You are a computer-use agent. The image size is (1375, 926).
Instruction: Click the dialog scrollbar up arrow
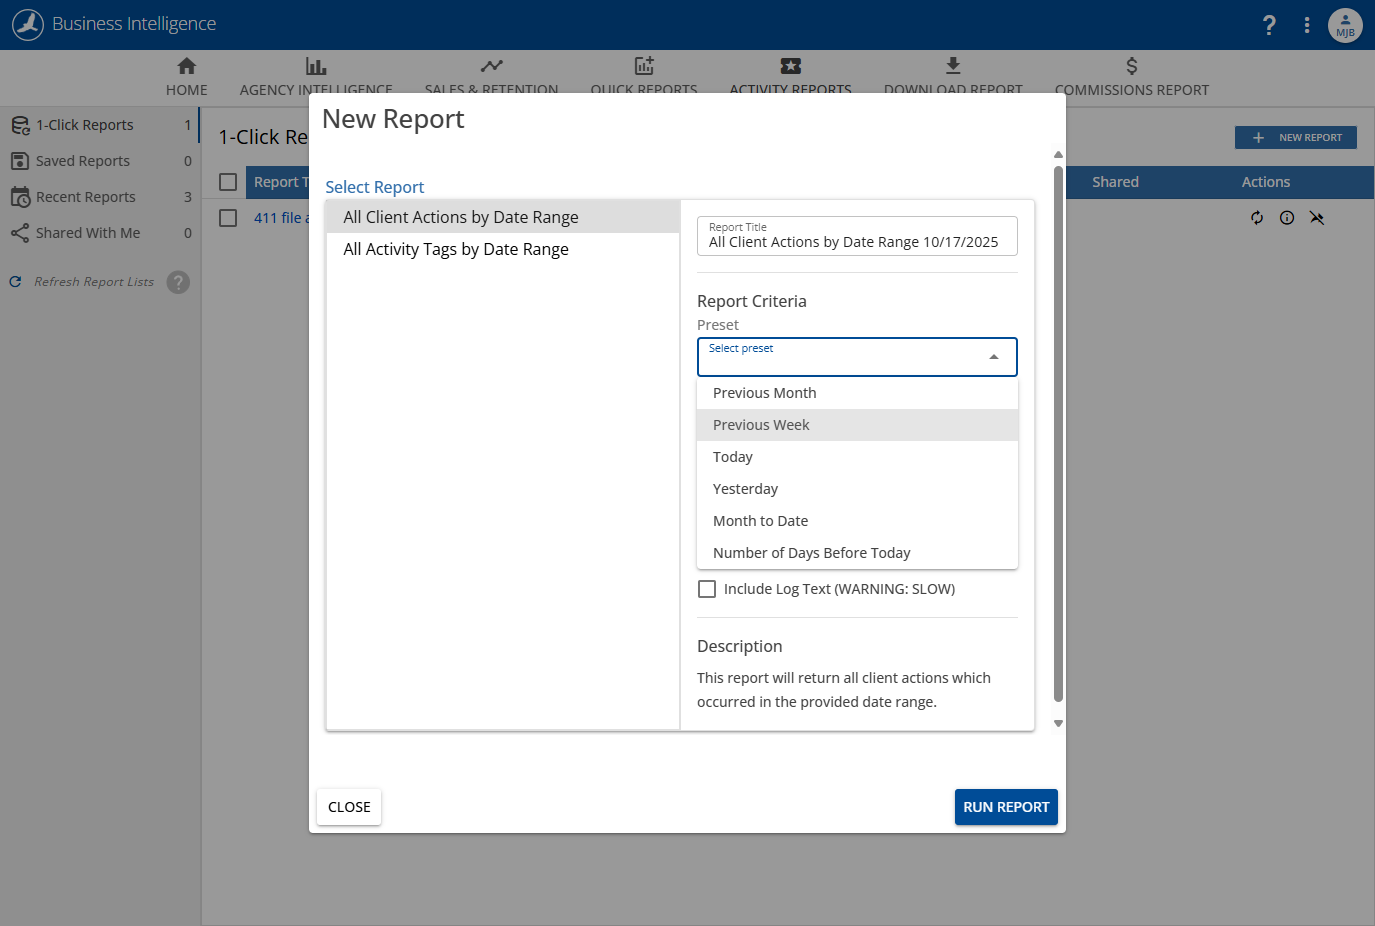1058,155
